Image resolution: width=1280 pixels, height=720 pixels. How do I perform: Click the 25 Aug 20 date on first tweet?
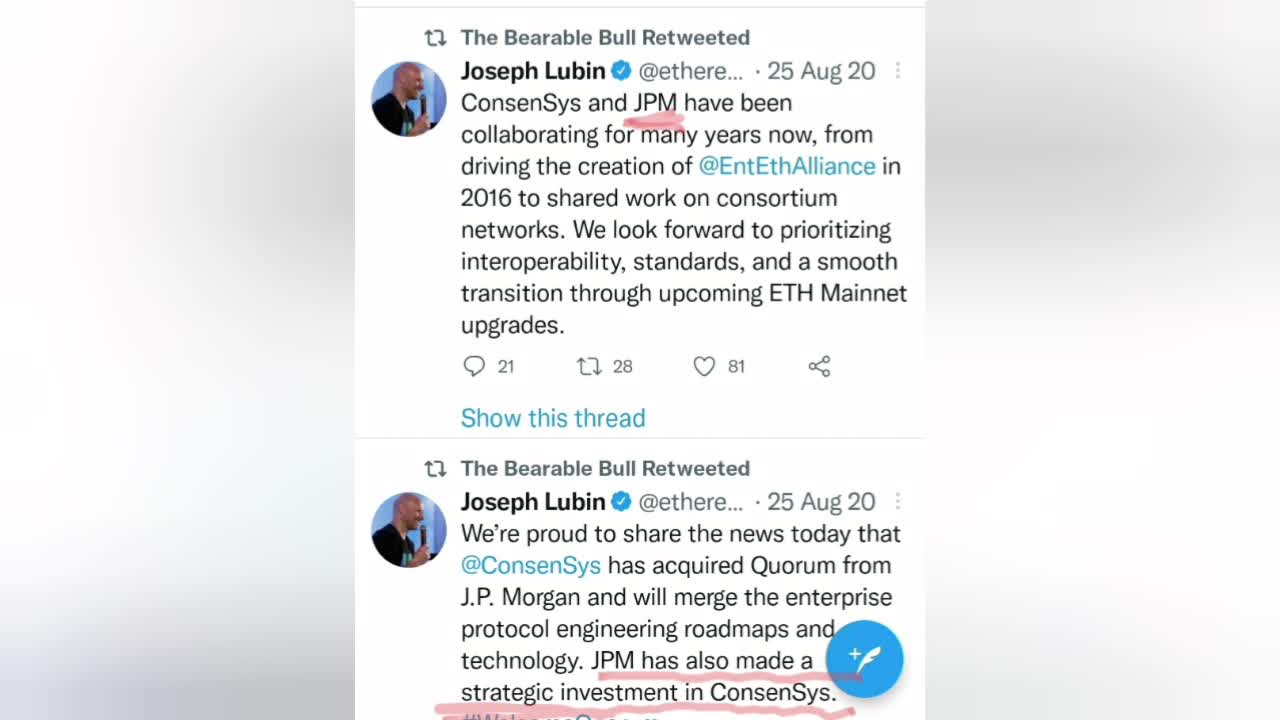click(820, 71)
